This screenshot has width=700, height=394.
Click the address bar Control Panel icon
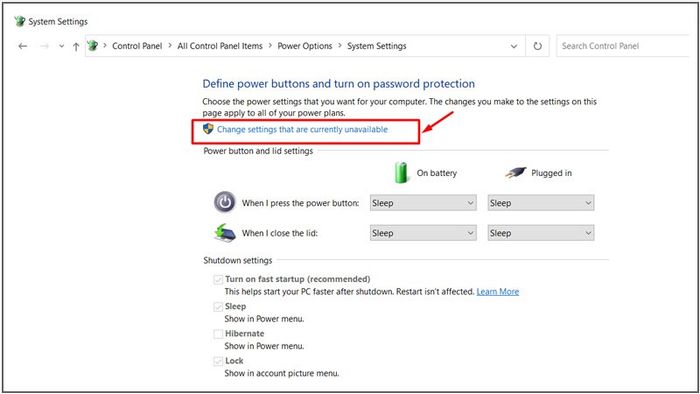tap(92, 46)
